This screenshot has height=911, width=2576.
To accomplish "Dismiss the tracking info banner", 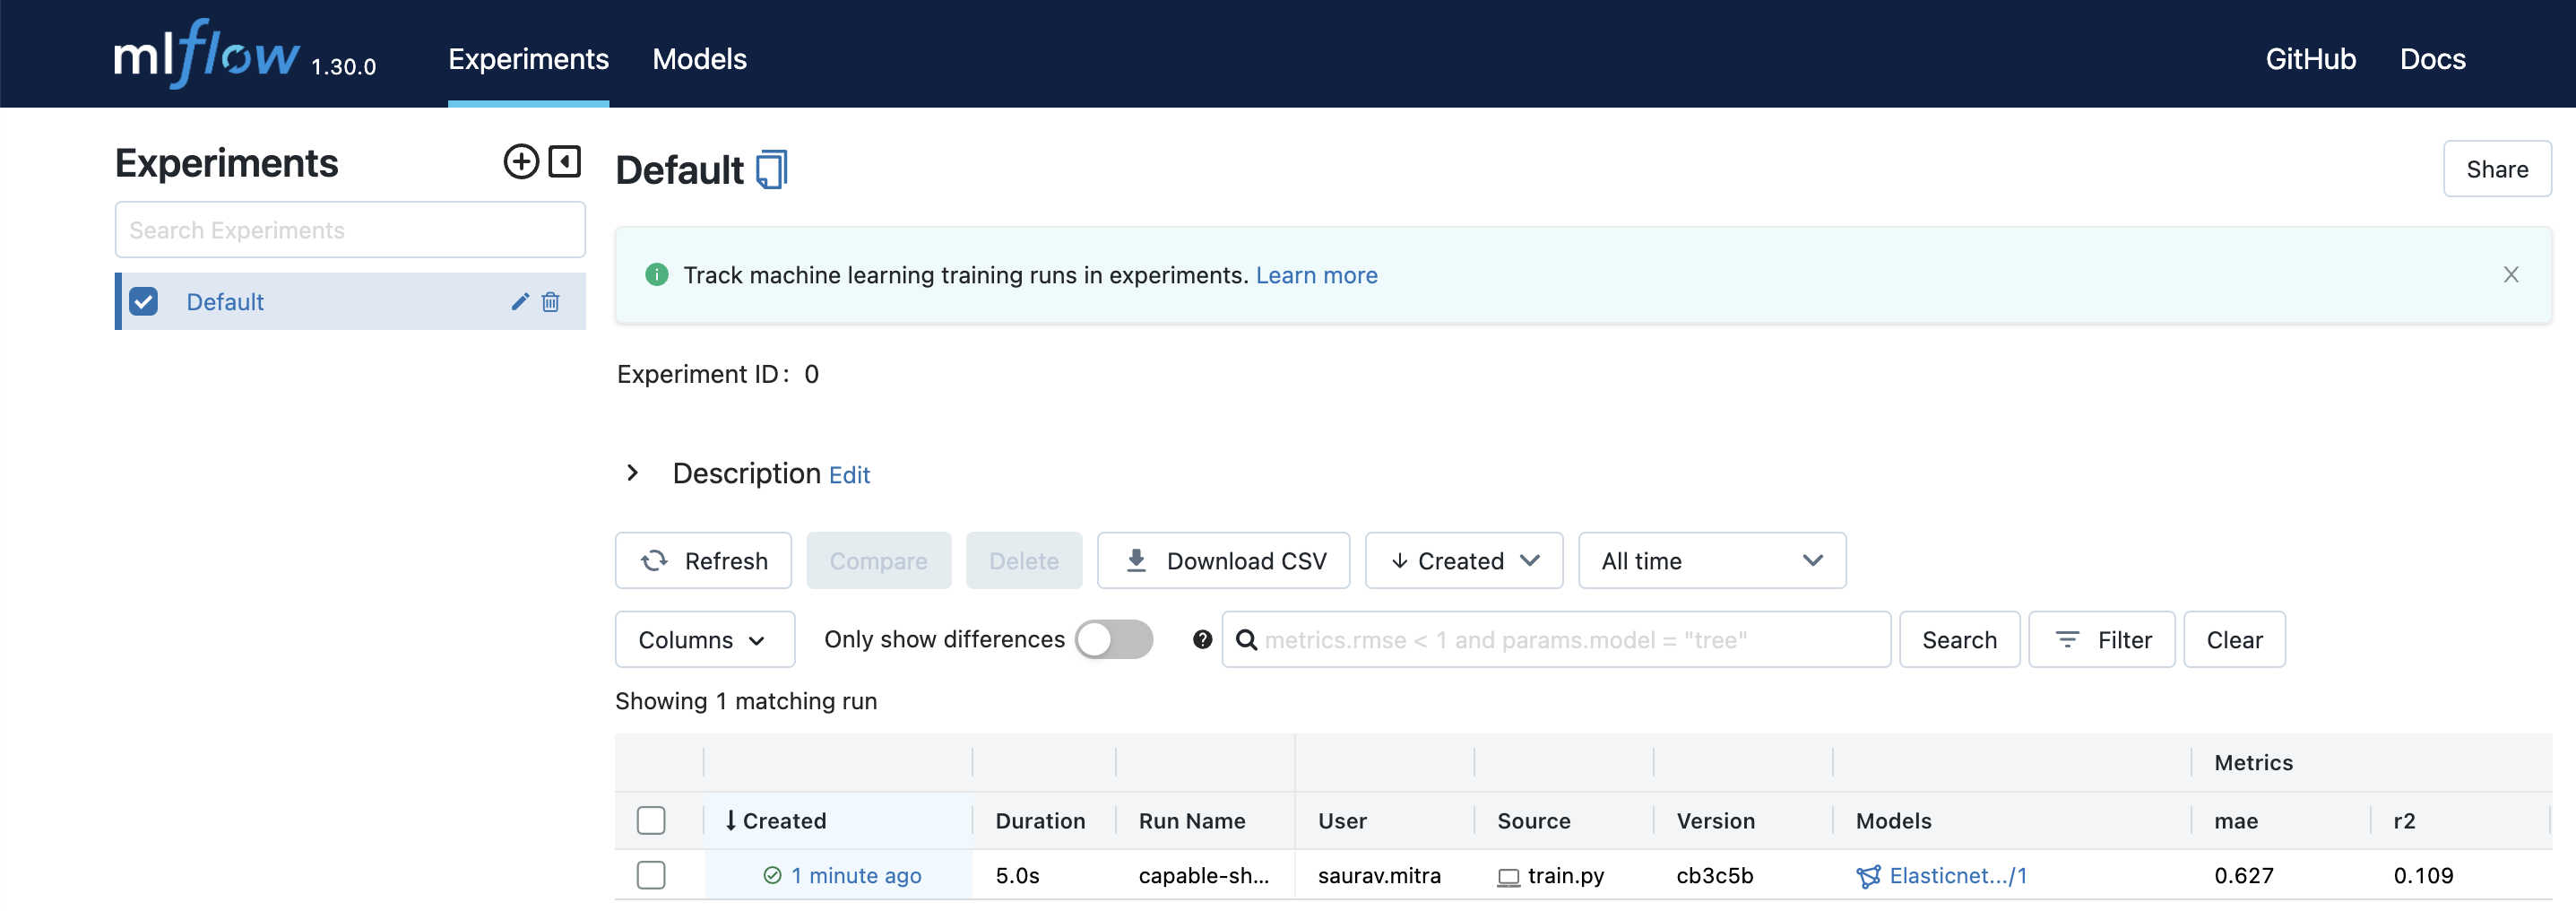I will point(2511,274).
